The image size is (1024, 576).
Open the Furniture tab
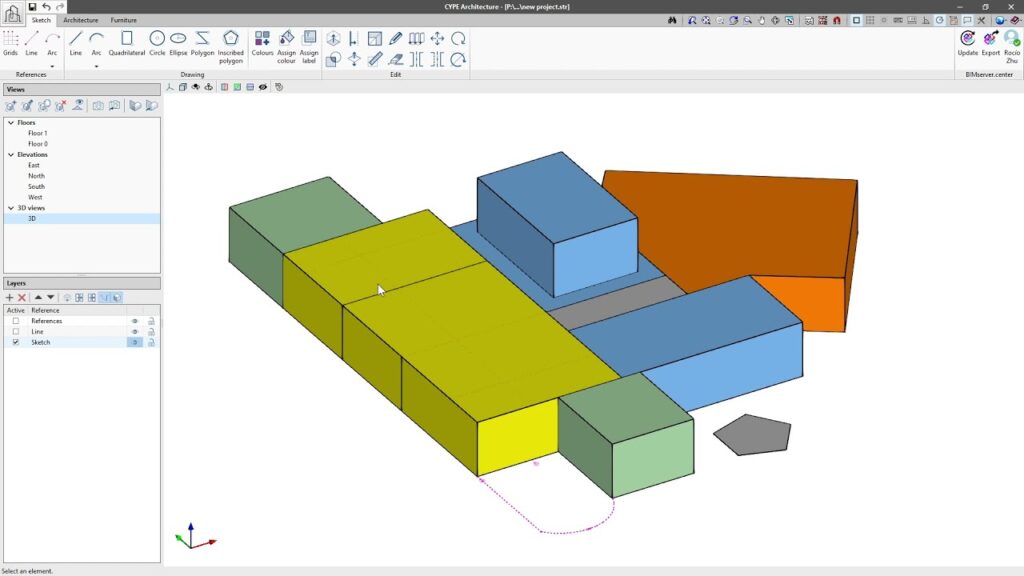[x=124, y=20]
